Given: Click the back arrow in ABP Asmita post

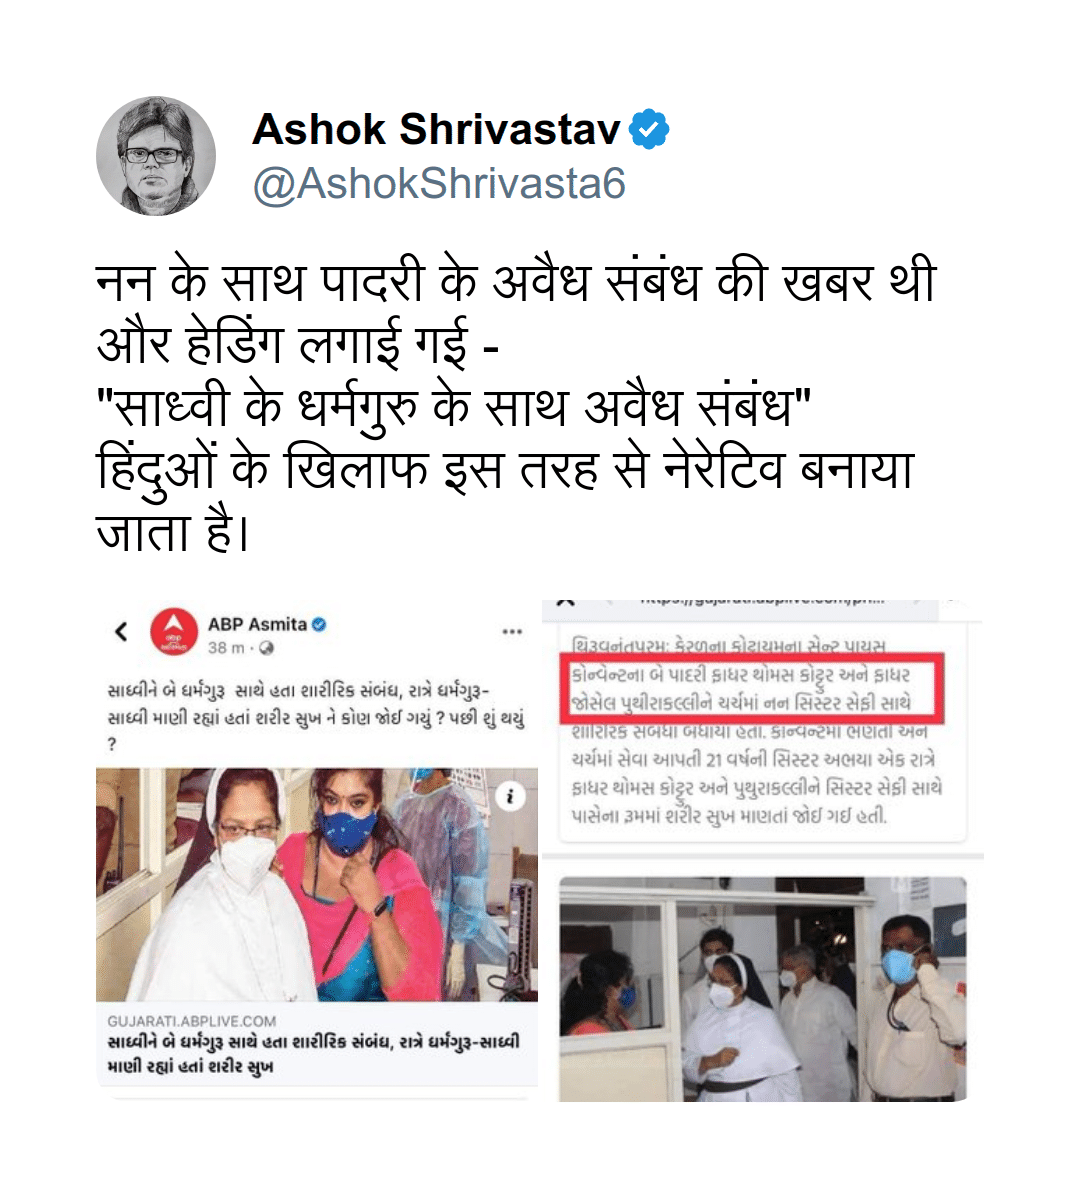Looking at the screenshot, I should point(121,632).
